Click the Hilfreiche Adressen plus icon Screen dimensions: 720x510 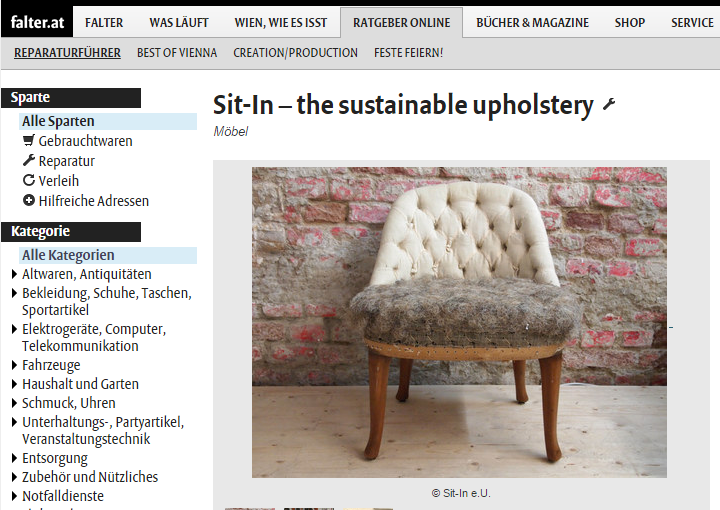pyautogui.click(x=29, y=201)
